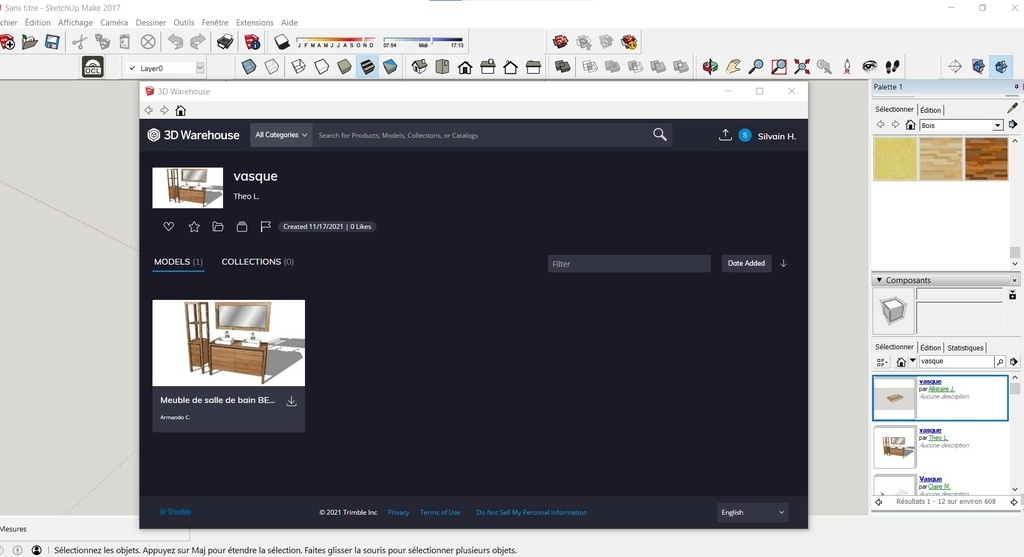The height and width of the screenshot is (557, 1024).
Task: Open components navigation dropdown arrow beside home
Action: [912, 361]
